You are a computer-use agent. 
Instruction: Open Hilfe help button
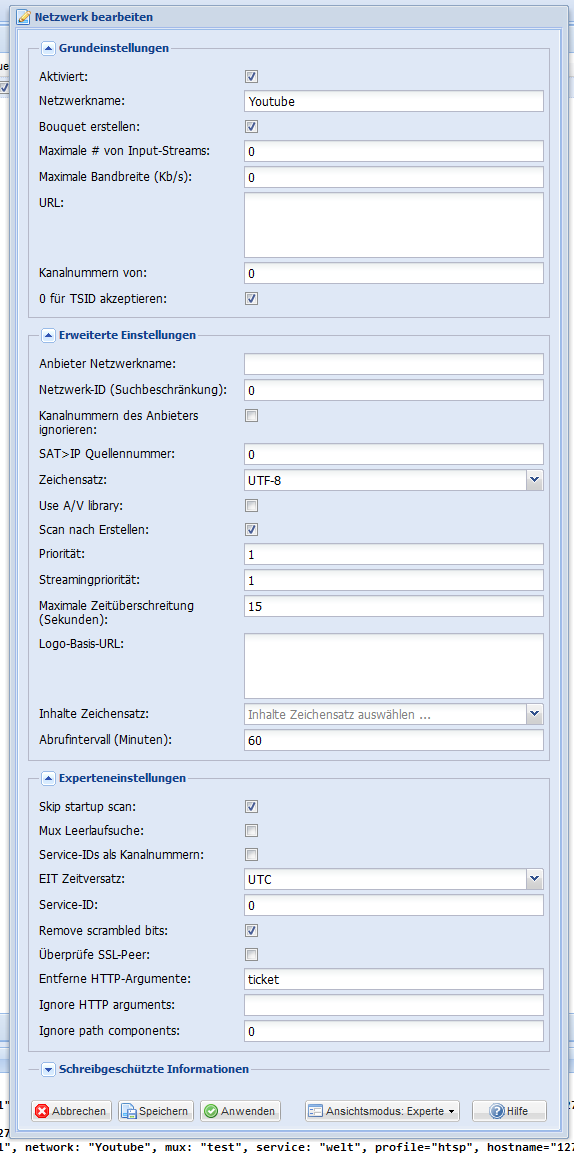click(x=510, y=1110)
